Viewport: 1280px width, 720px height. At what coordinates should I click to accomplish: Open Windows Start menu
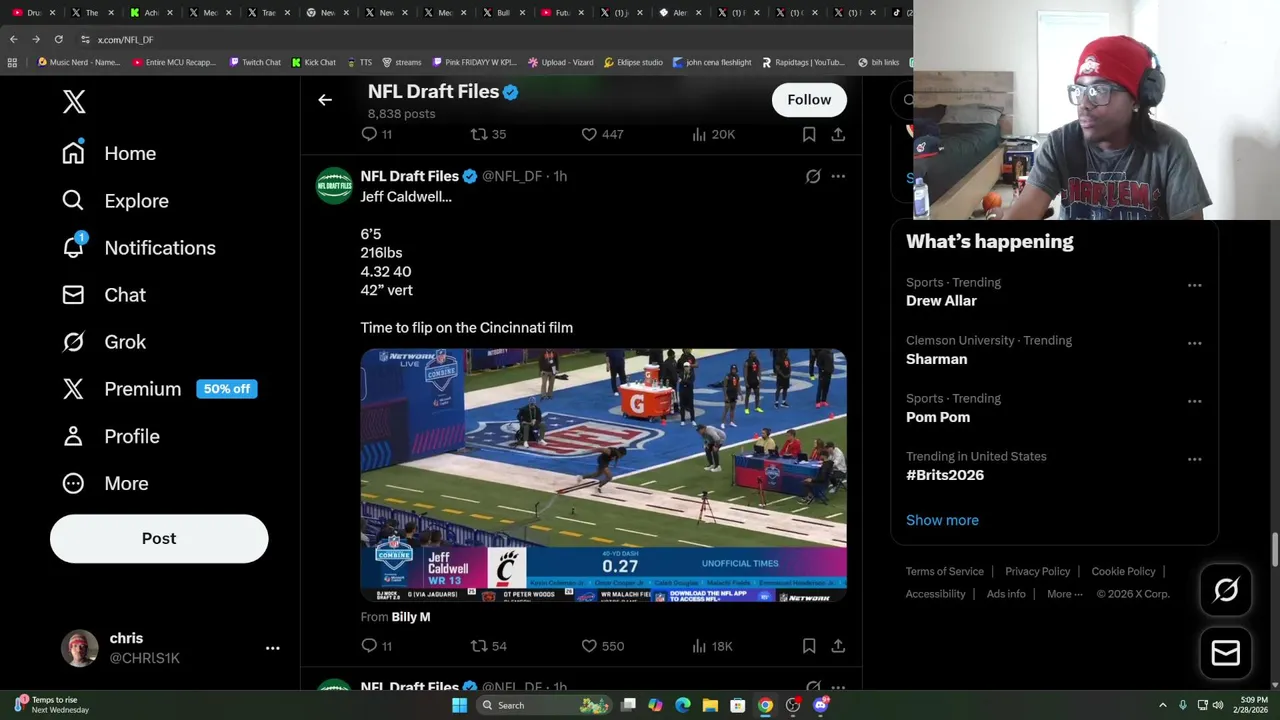[459, 705]
